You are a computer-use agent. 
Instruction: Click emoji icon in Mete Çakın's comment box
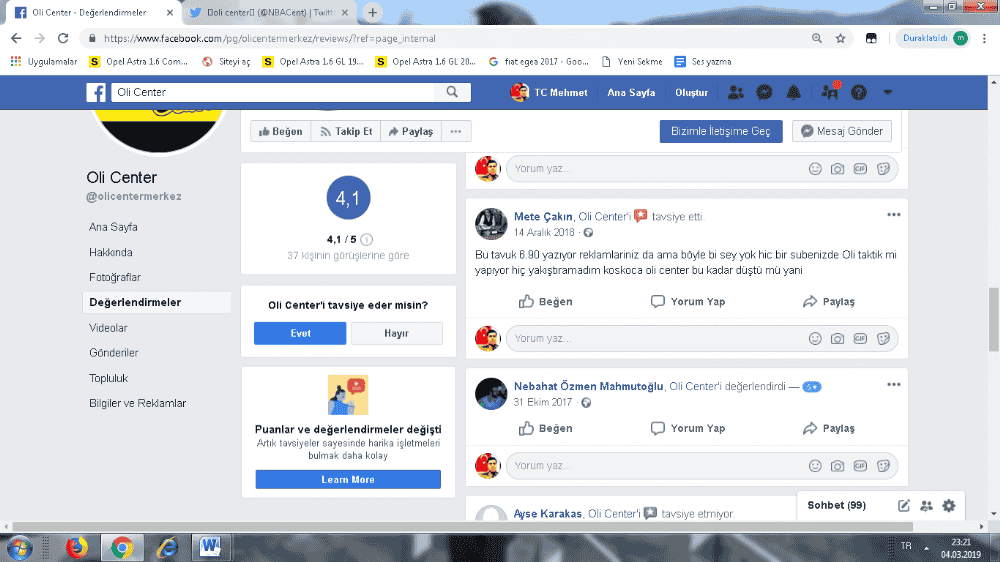[815, 339]
